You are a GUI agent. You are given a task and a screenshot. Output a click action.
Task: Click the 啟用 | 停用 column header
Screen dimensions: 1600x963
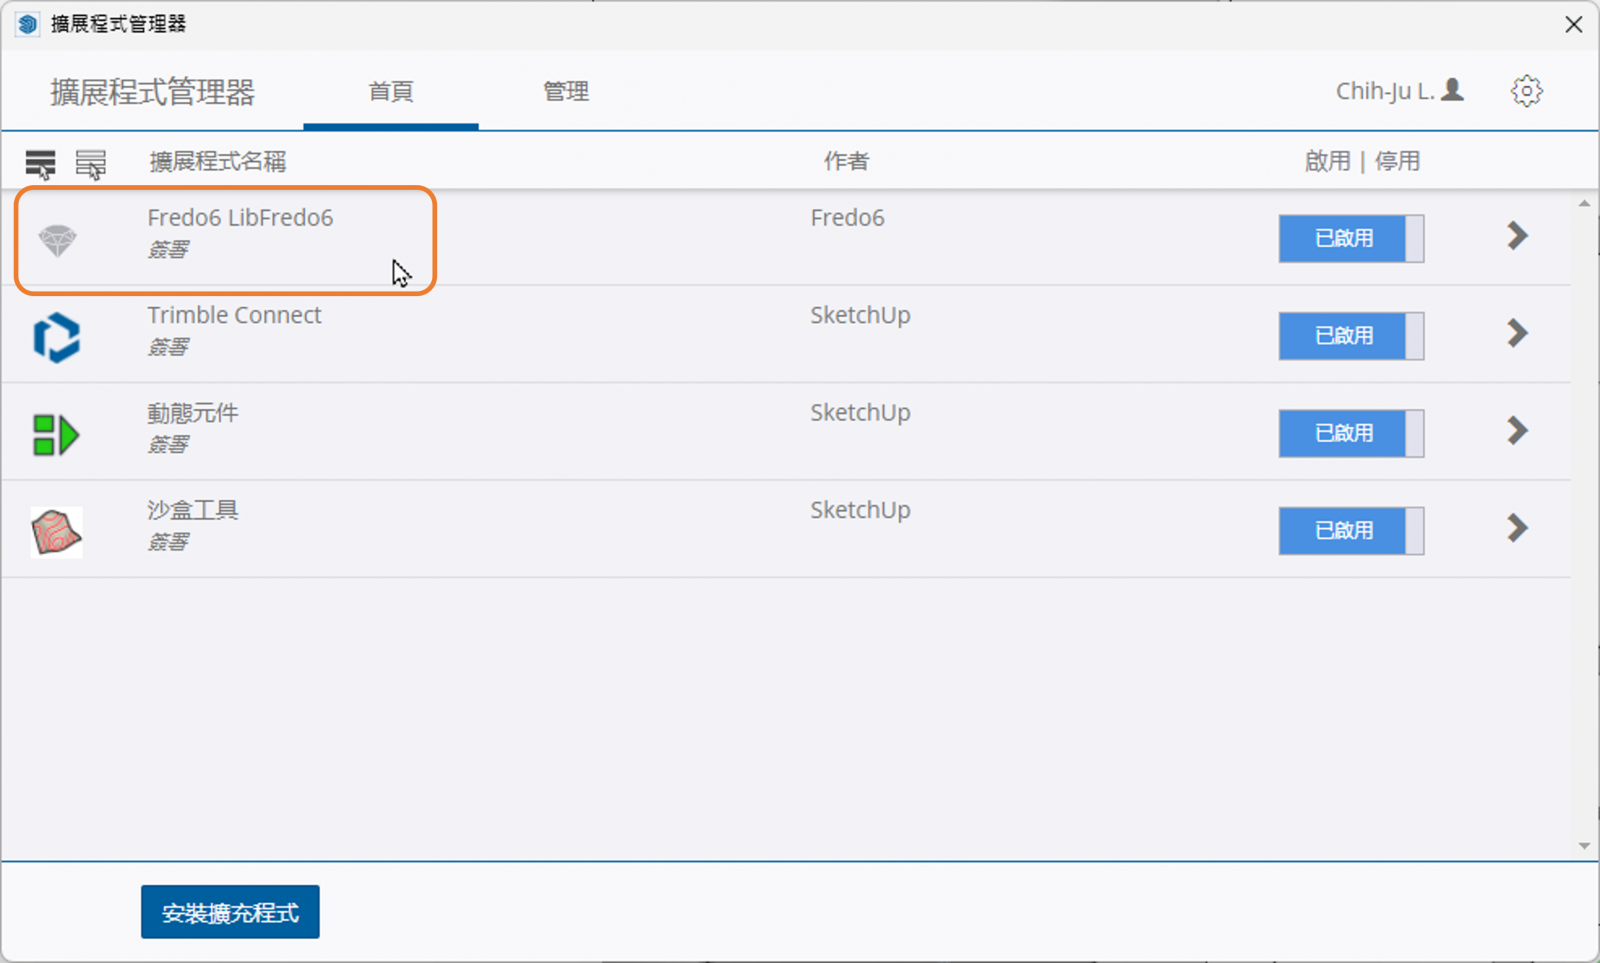point(1362,161)
